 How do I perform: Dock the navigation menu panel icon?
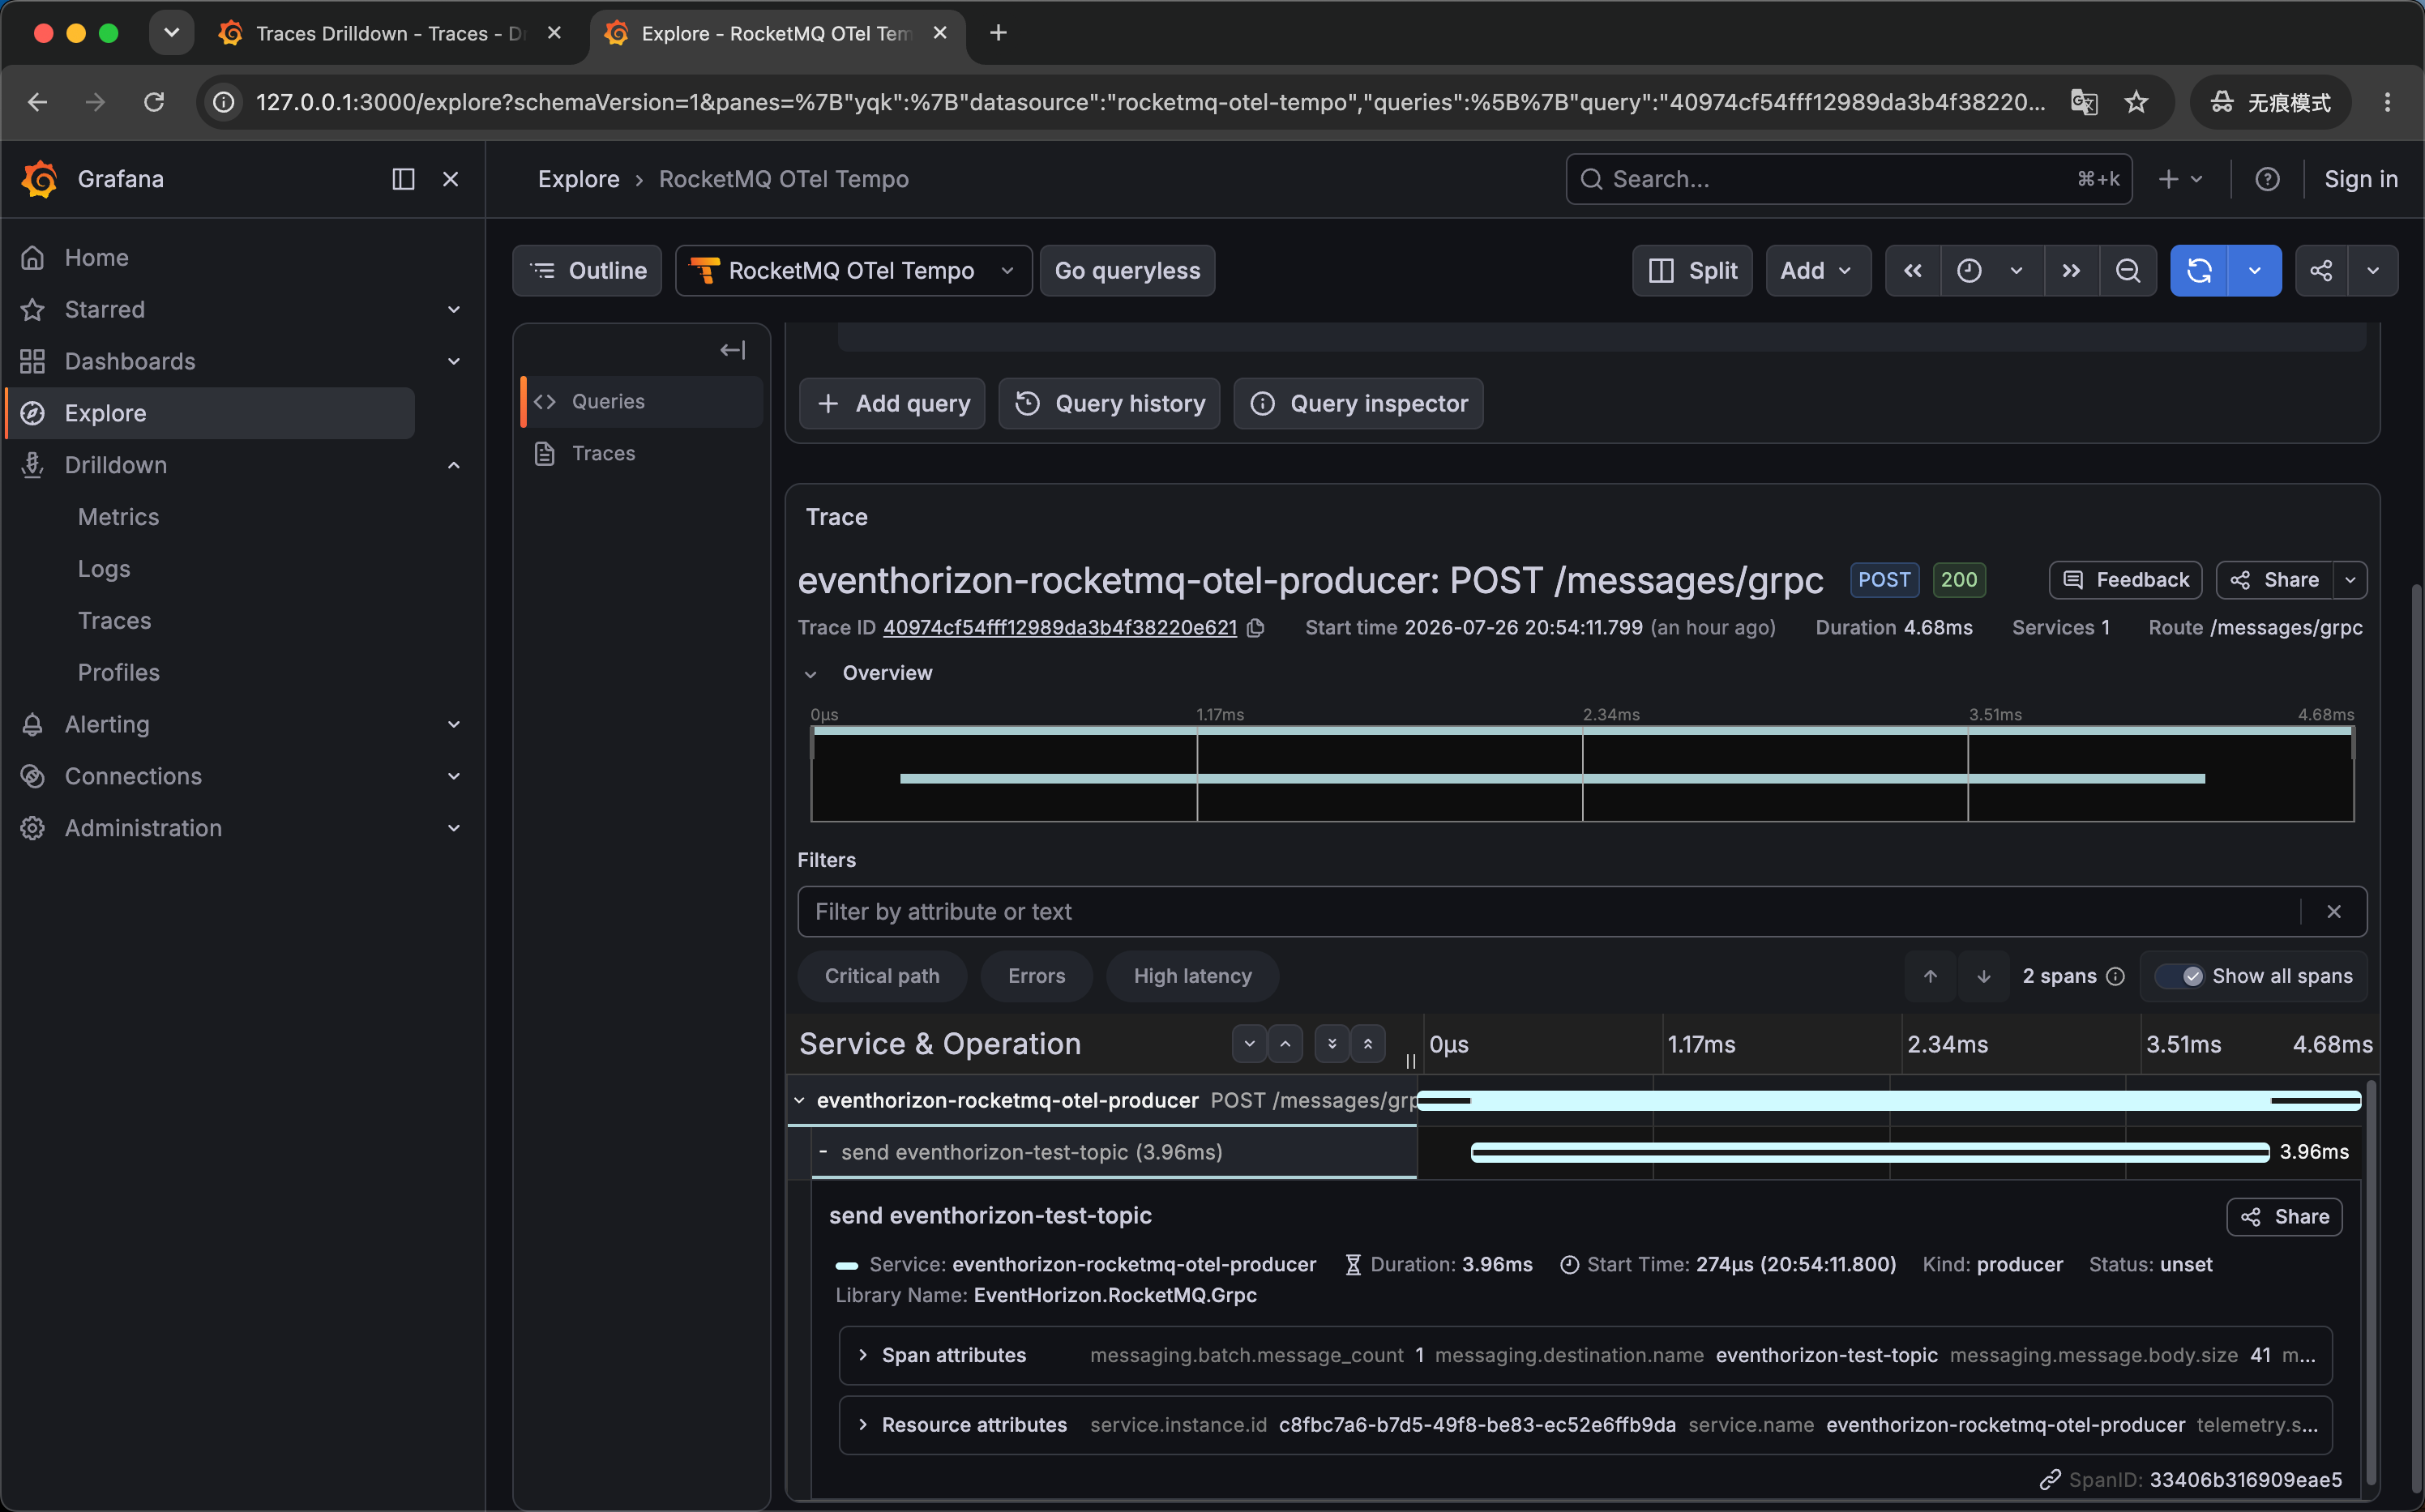(x=403, y=179)
